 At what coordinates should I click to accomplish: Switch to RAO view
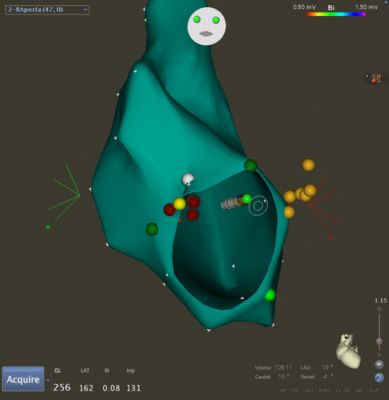[324, 390]
